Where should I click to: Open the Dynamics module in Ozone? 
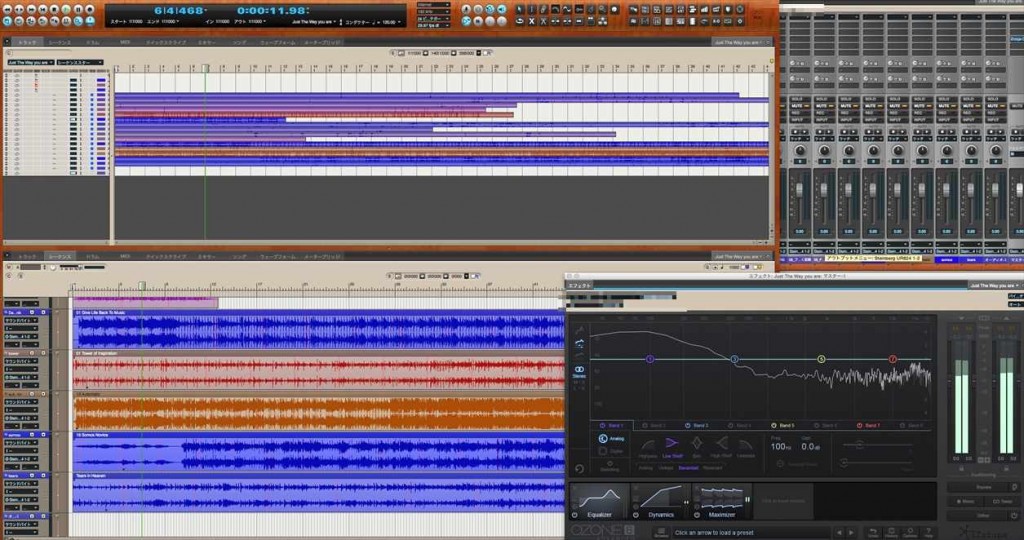point(660,501)
